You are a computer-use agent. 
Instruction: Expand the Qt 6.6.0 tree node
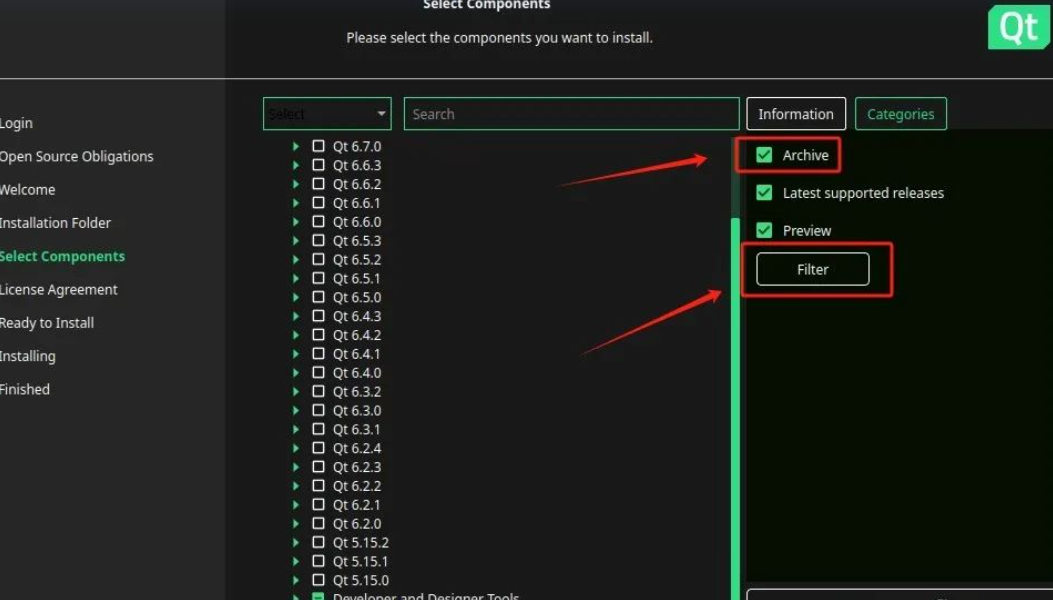295,221
